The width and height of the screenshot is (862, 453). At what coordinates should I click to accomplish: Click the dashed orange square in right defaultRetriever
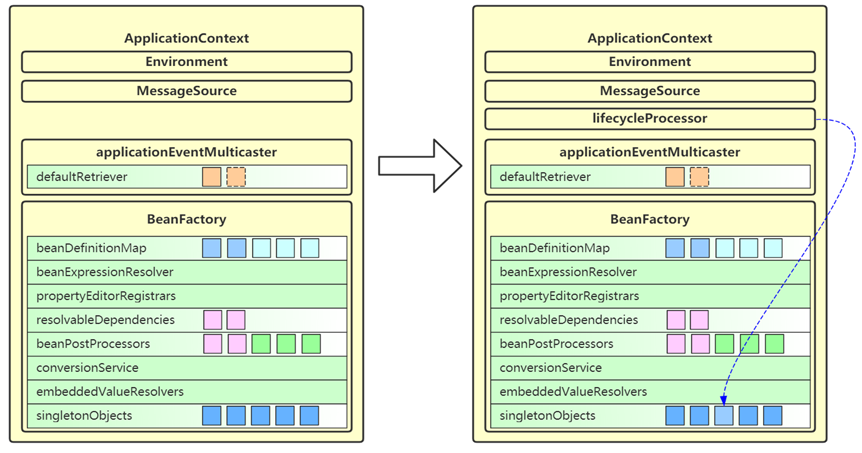tap(699, 177)
